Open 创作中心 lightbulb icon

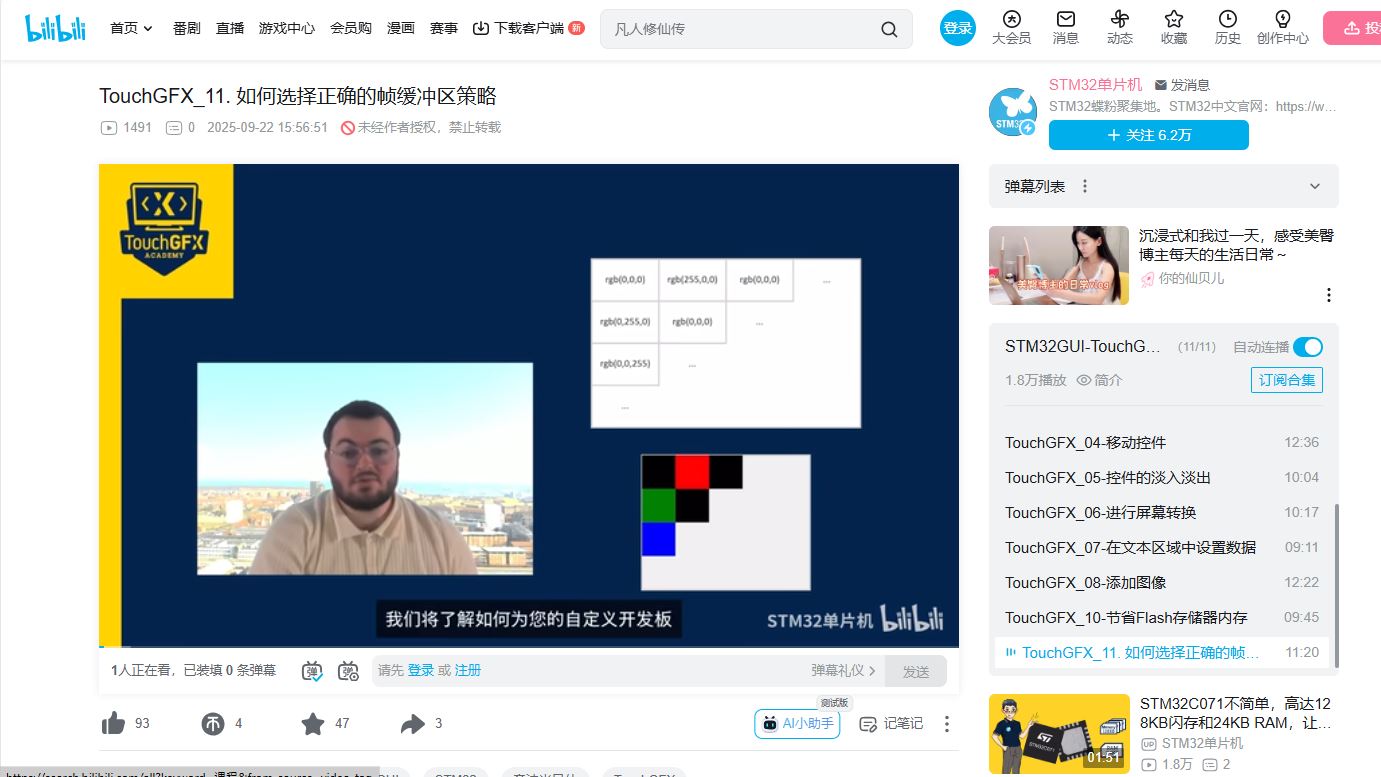pyautogui.click(x=1283, y=28)
